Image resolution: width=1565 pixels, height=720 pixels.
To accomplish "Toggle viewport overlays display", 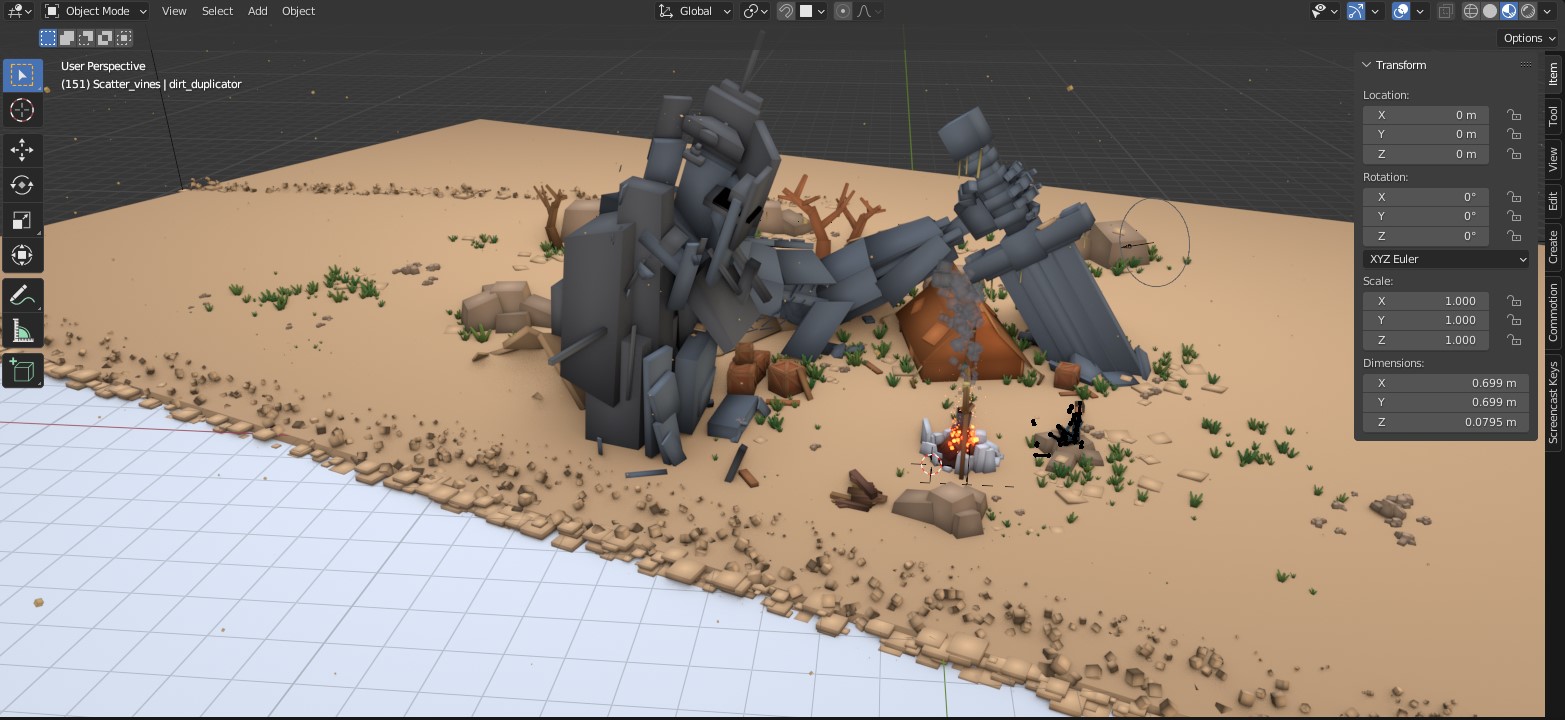I will tap(1401, 11).
